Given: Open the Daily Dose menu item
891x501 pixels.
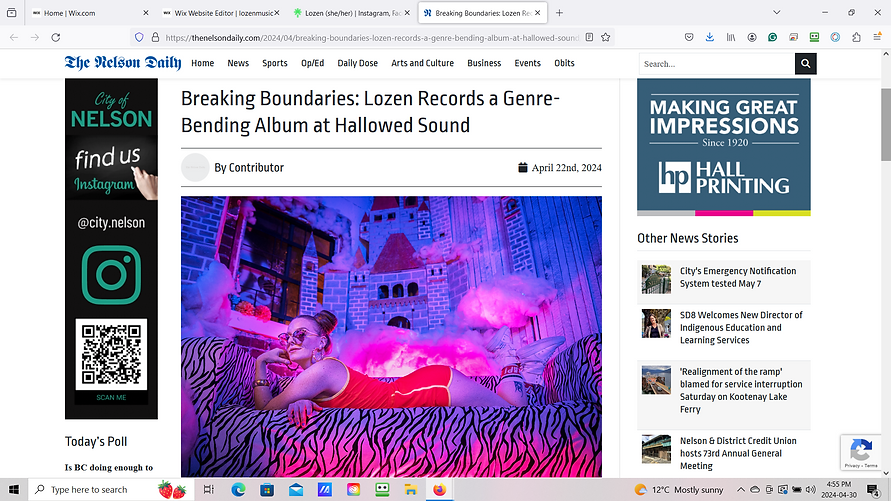Looking at the screenshot, I should click(x=357, y=63).
